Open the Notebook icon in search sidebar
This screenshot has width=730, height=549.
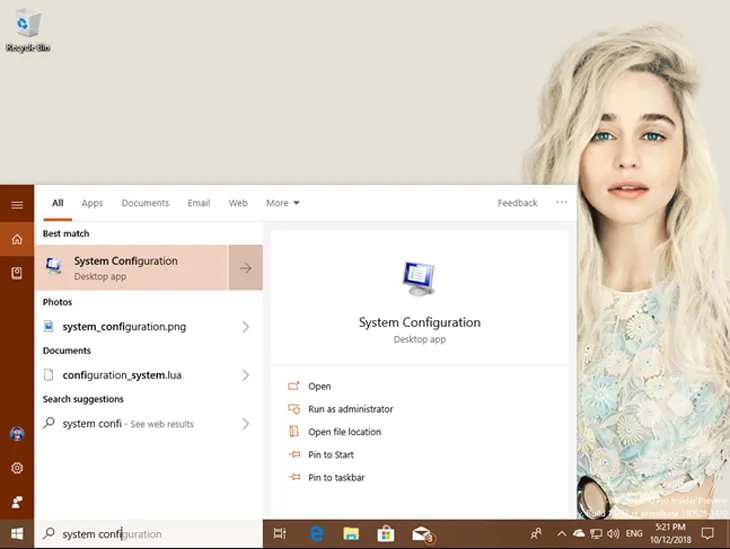click(17, 273)
